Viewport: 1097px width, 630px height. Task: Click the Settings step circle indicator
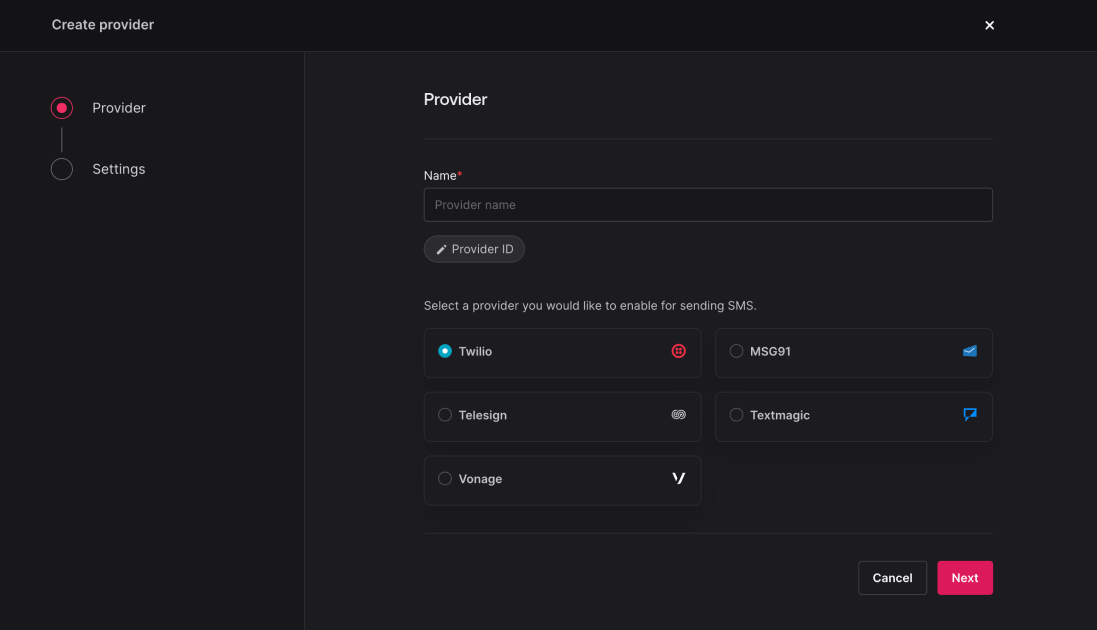coord(62,169)
